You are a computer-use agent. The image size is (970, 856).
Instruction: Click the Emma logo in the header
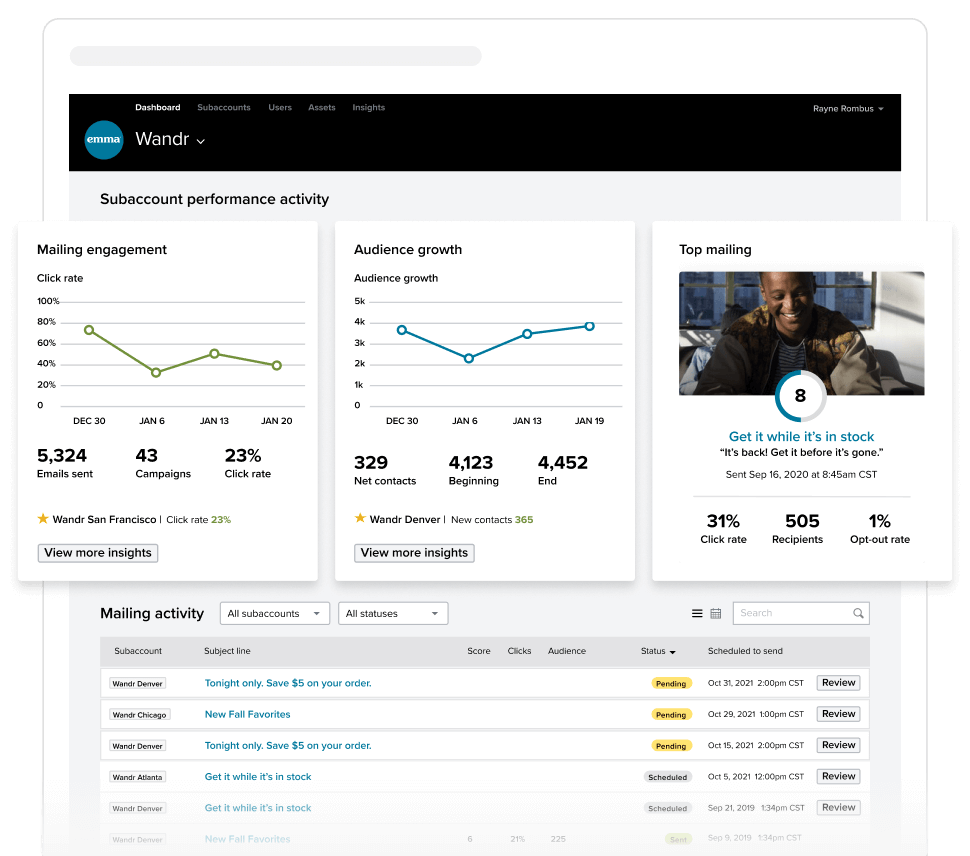(x=104, y=140)
